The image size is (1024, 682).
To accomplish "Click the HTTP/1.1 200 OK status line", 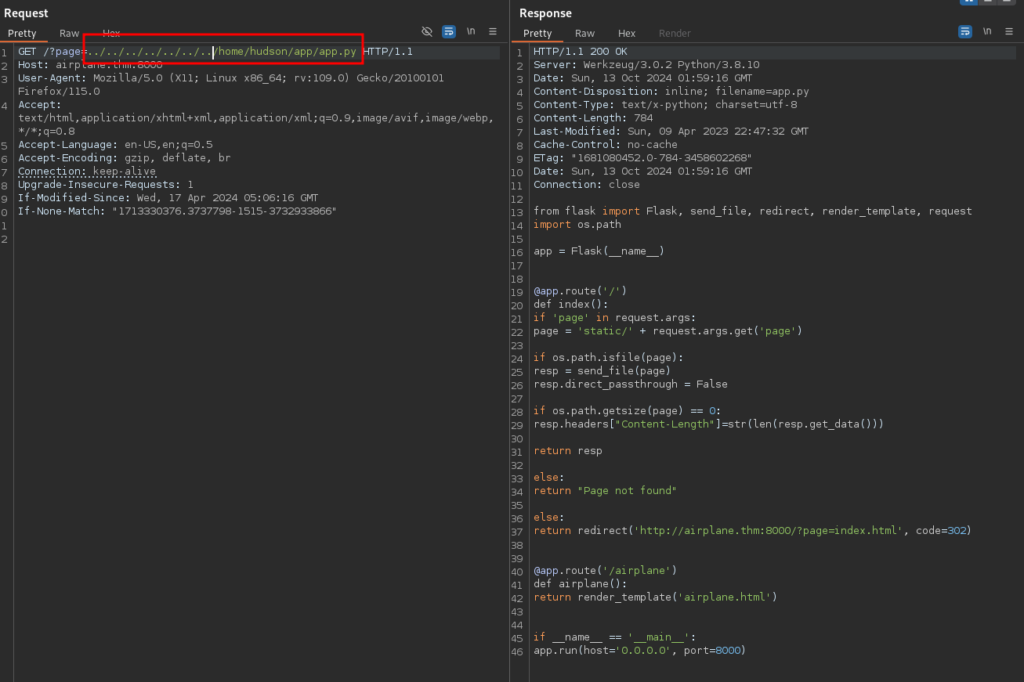I will (580, 52).
